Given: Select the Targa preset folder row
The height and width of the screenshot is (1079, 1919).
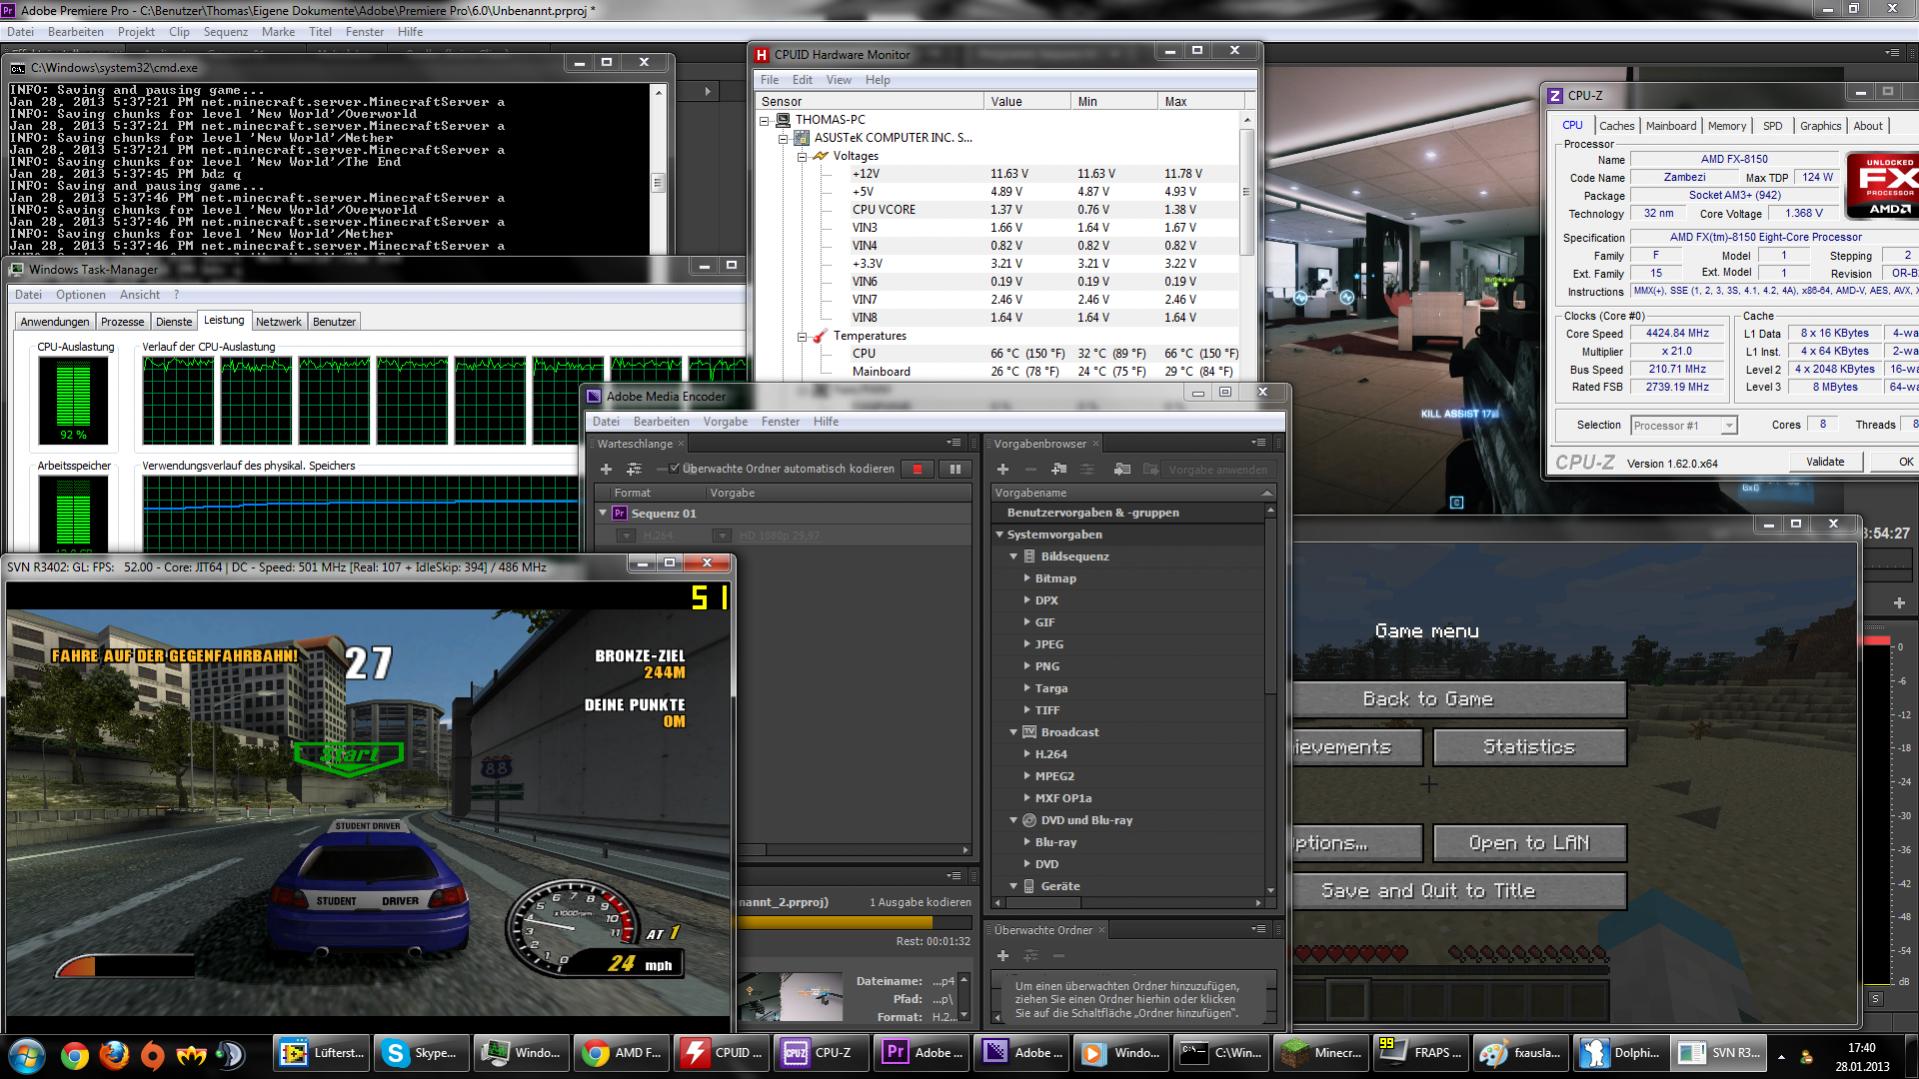Looking at the screenshot, I should point(1129,689).
